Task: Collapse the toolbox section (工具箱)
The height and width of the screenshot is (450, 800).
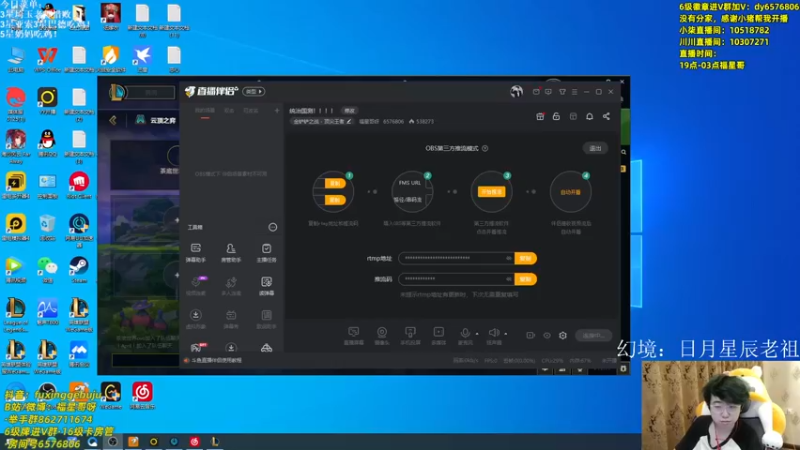Action: tap(273, 227)
